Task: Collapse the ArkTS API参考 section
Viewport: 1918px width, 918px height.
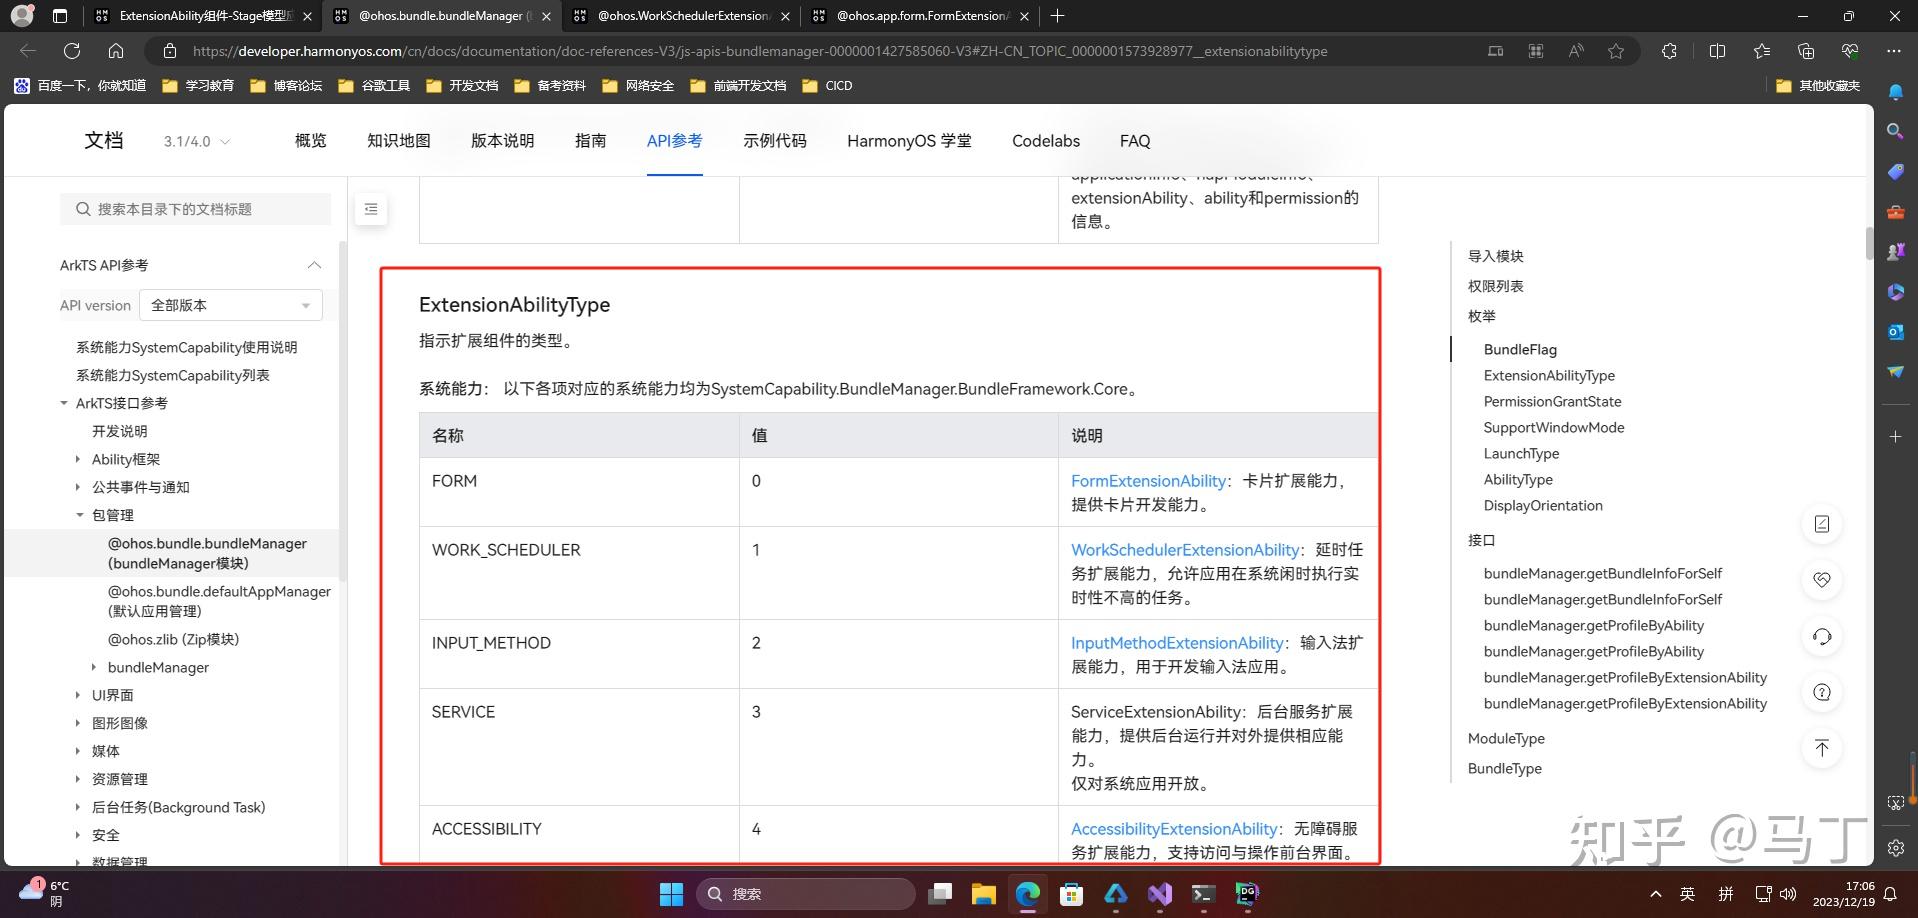Action: [313, 265]
